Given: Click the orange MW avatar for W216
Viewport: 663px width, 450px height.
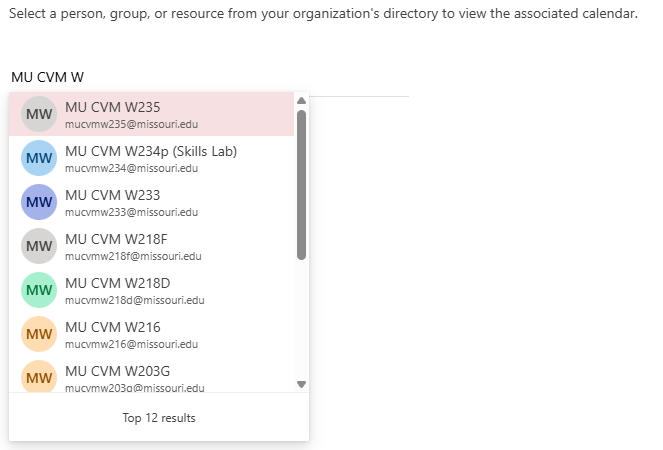Looking at the screenshot, I should [x=39, y=334].
